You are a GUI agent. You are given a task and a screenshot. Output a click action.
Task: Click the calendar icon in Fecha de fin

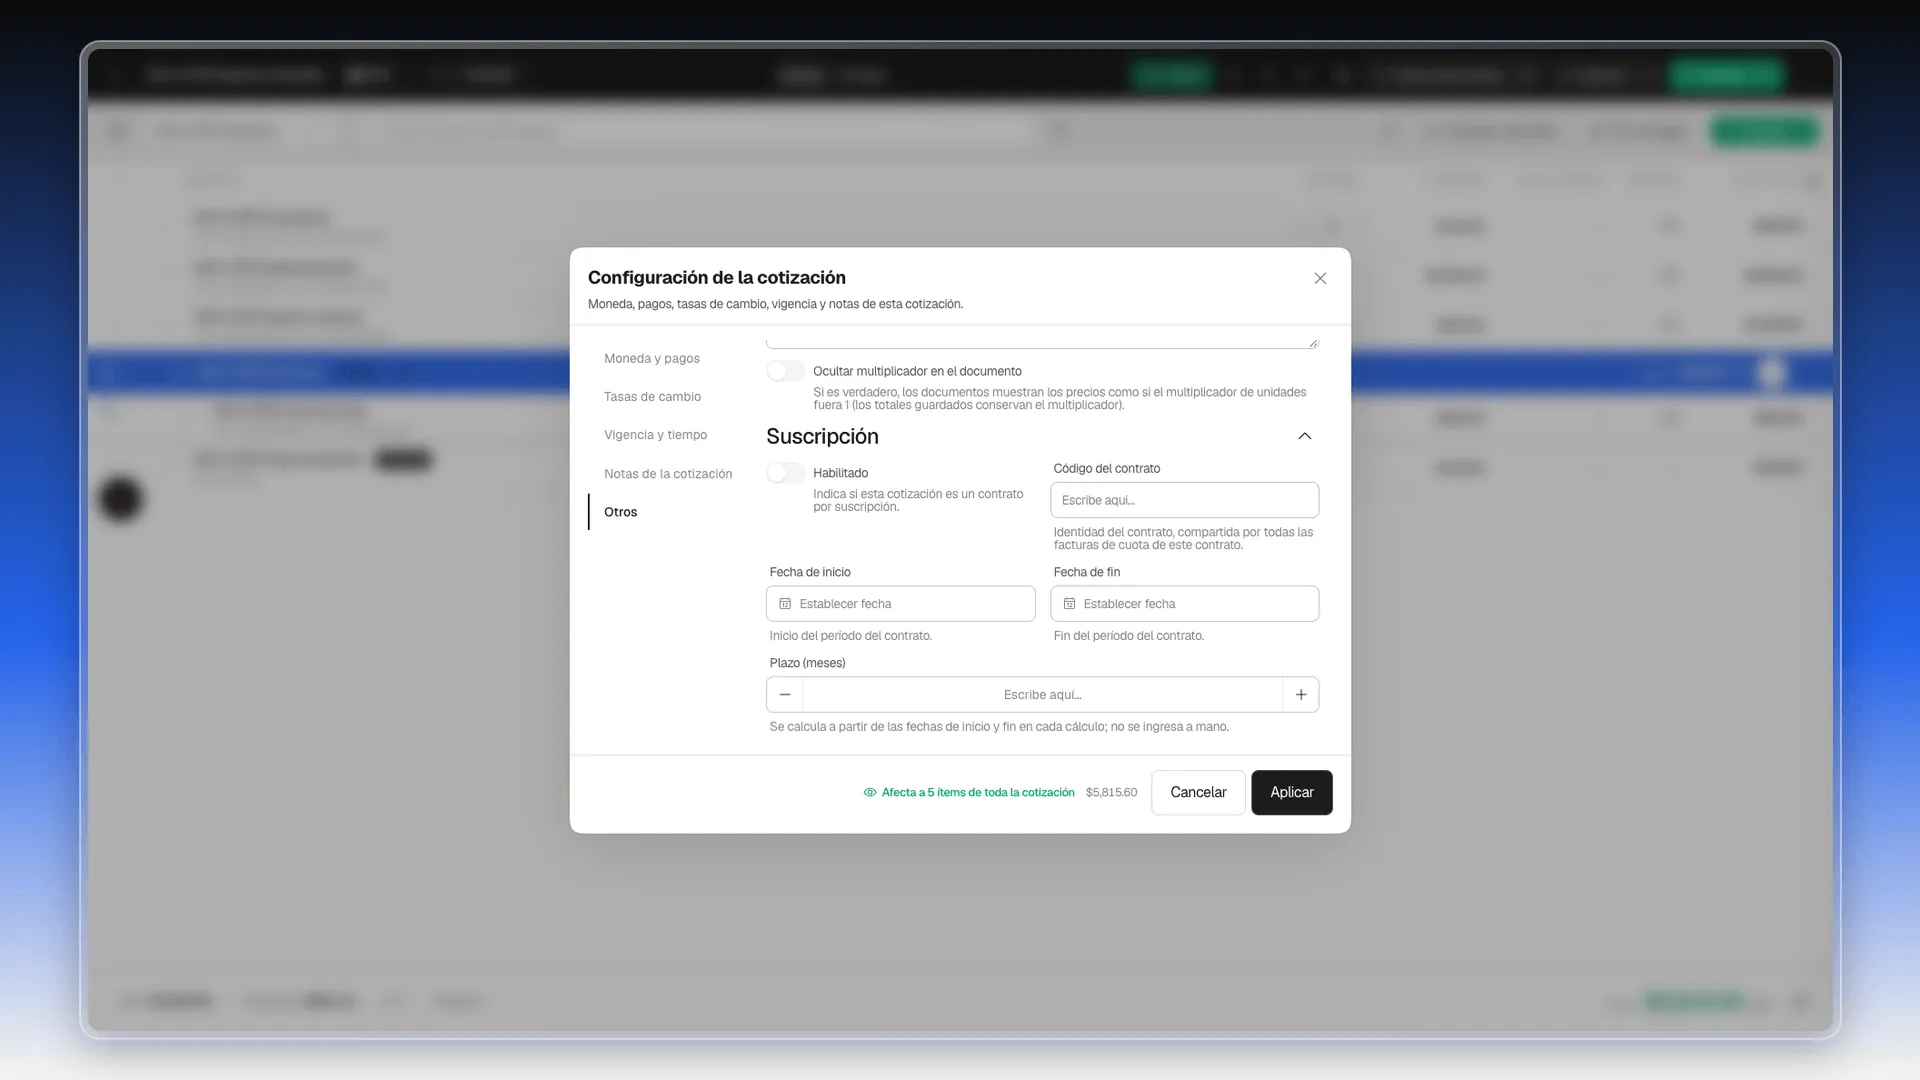(x=1069, y=604)
